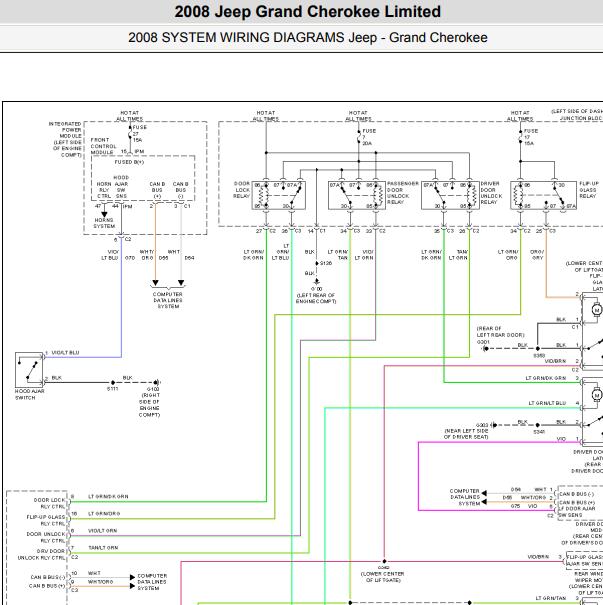Click the flip-up glass relay symbol

(544, 195)
